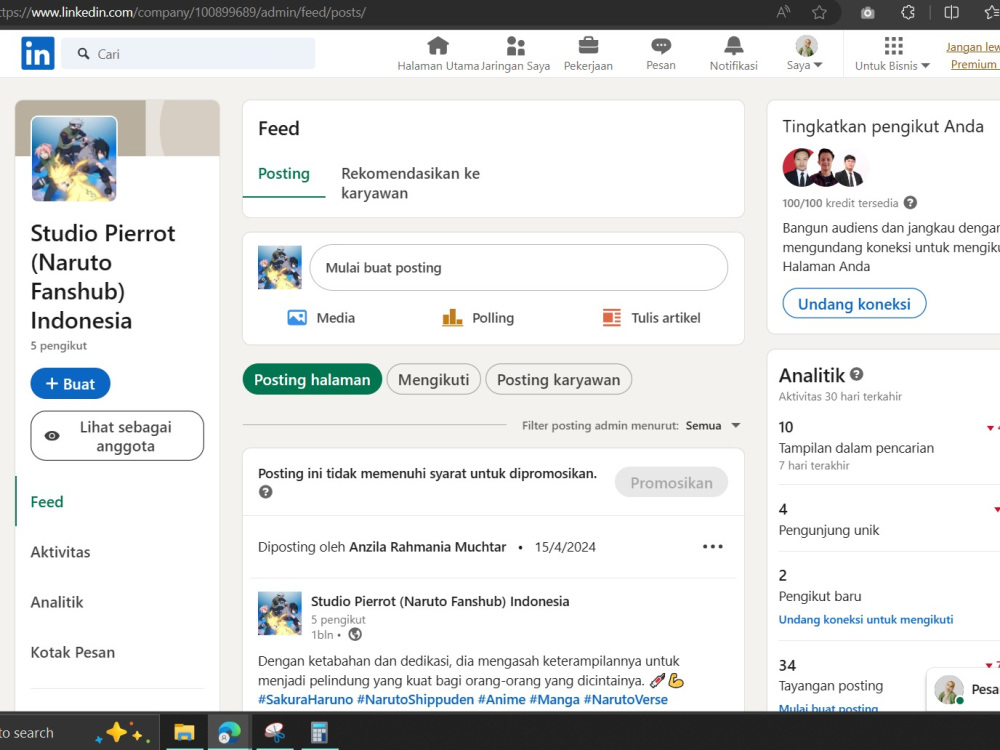This screenshot has width=1000, height=750.
Task: Click the Mulai buat posting field
Action: (518, 267)
